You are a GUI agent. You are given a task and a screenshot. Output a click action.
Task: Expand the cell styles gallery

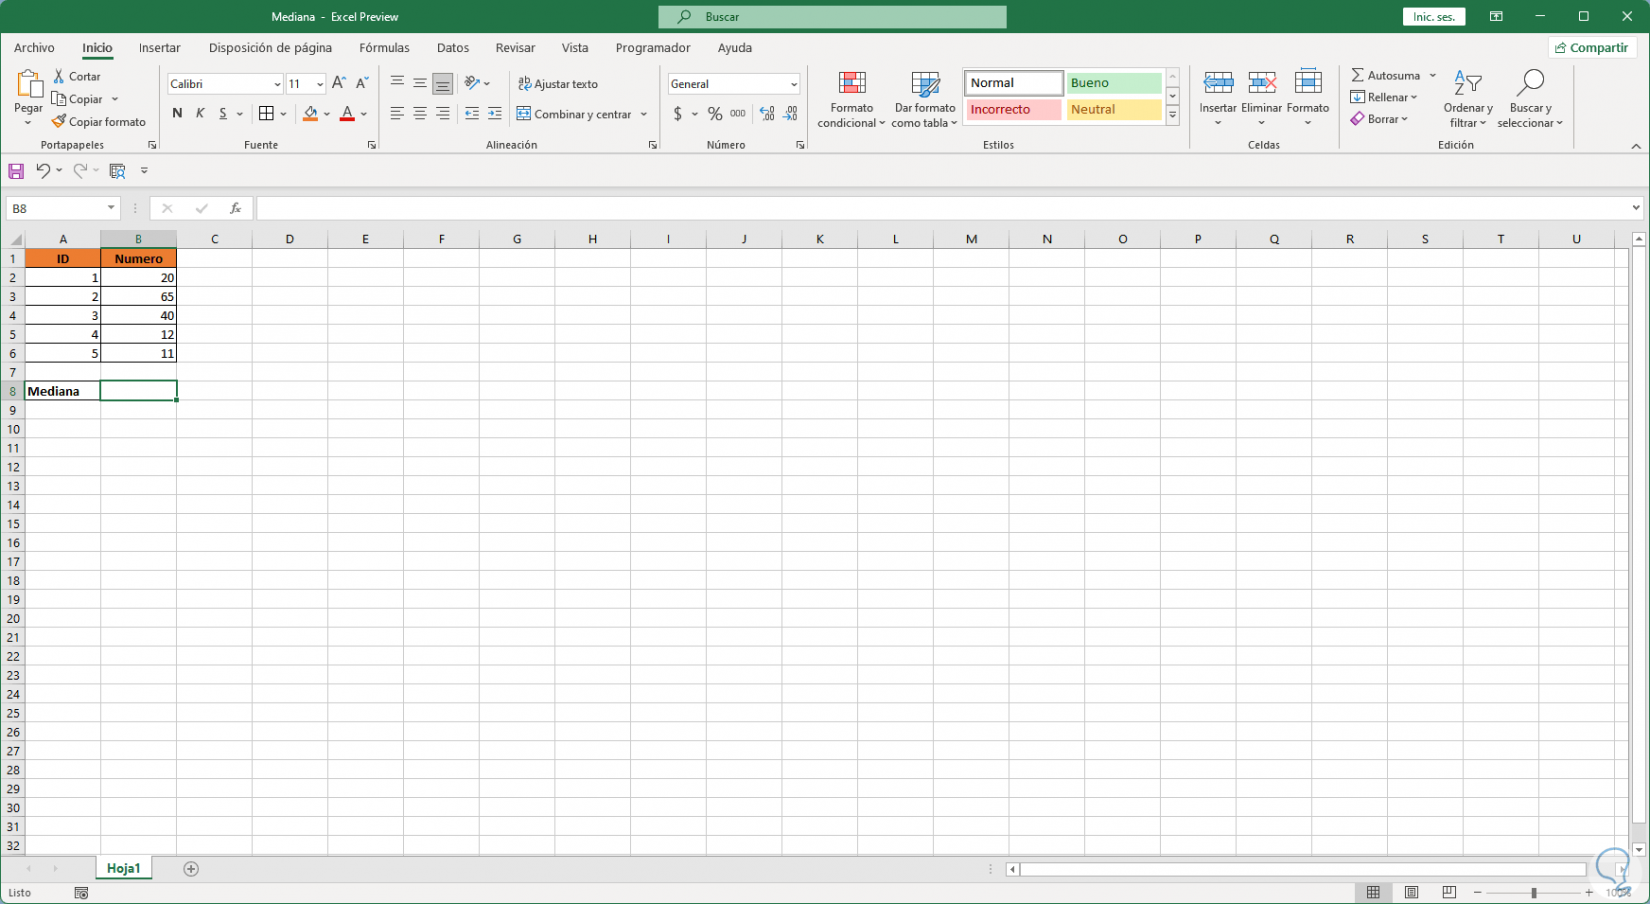1173,116
